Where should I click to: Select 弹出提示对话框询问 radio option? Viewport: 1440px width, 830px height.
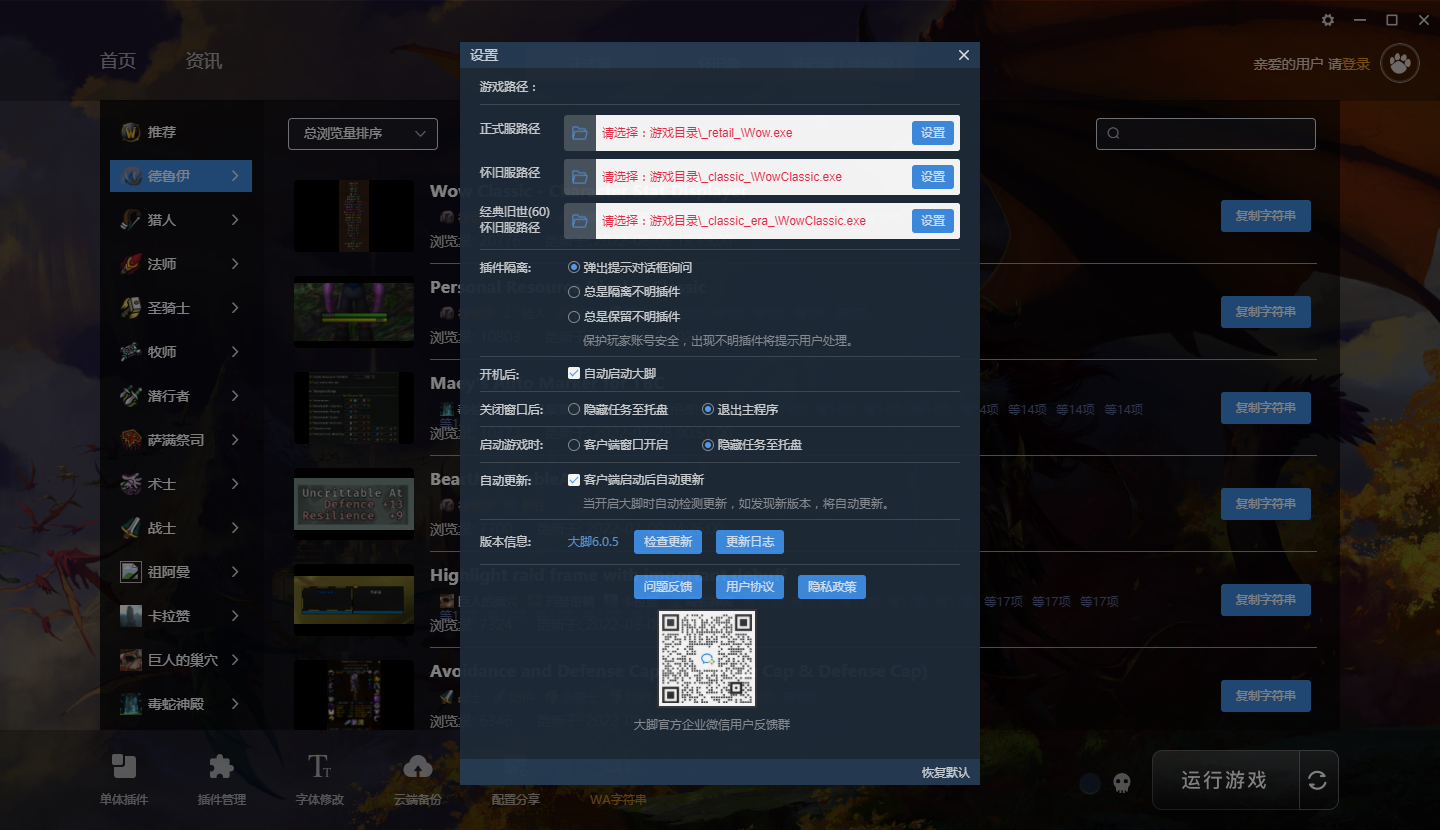pyautogui.click(x=574, y=268)
